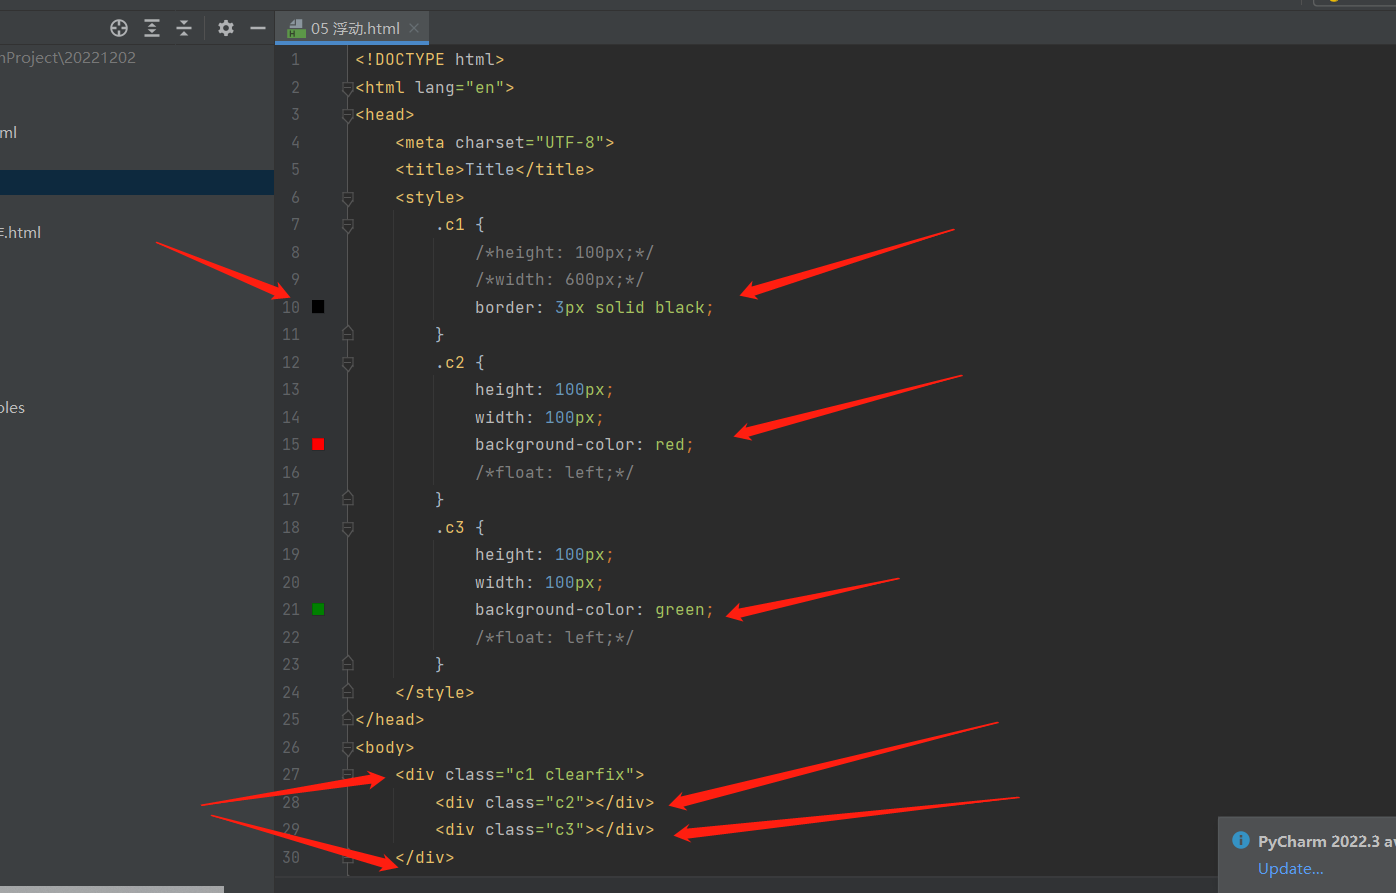Click the project path ending in 20221202

(x=68, y=58)
